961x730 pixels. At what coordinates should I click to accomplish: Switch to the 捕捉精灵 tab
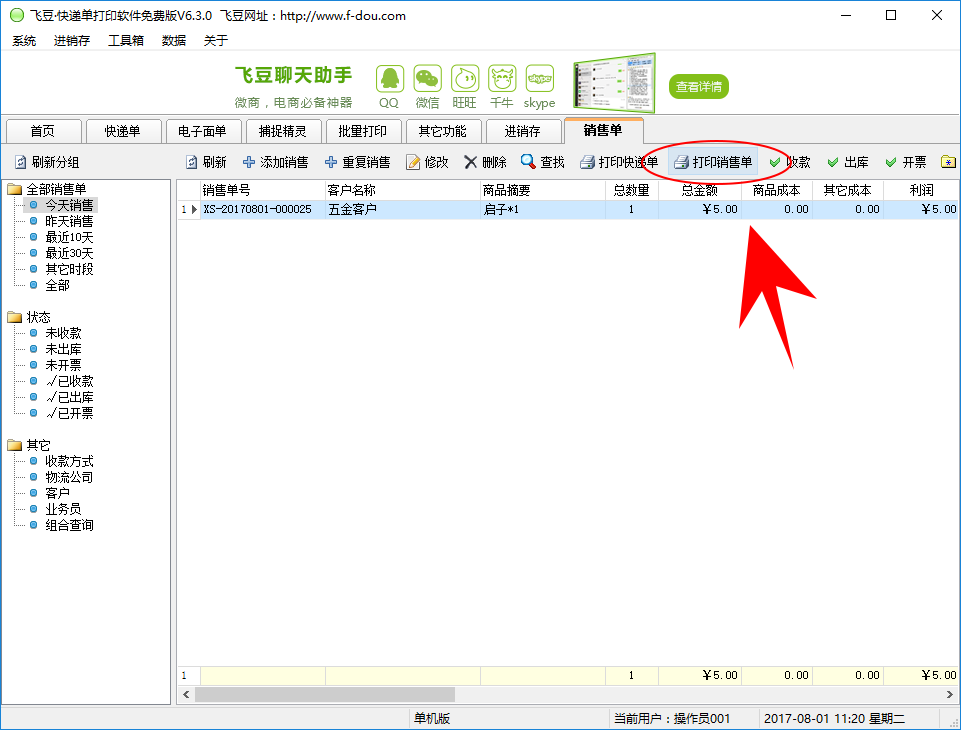(283, 131)
